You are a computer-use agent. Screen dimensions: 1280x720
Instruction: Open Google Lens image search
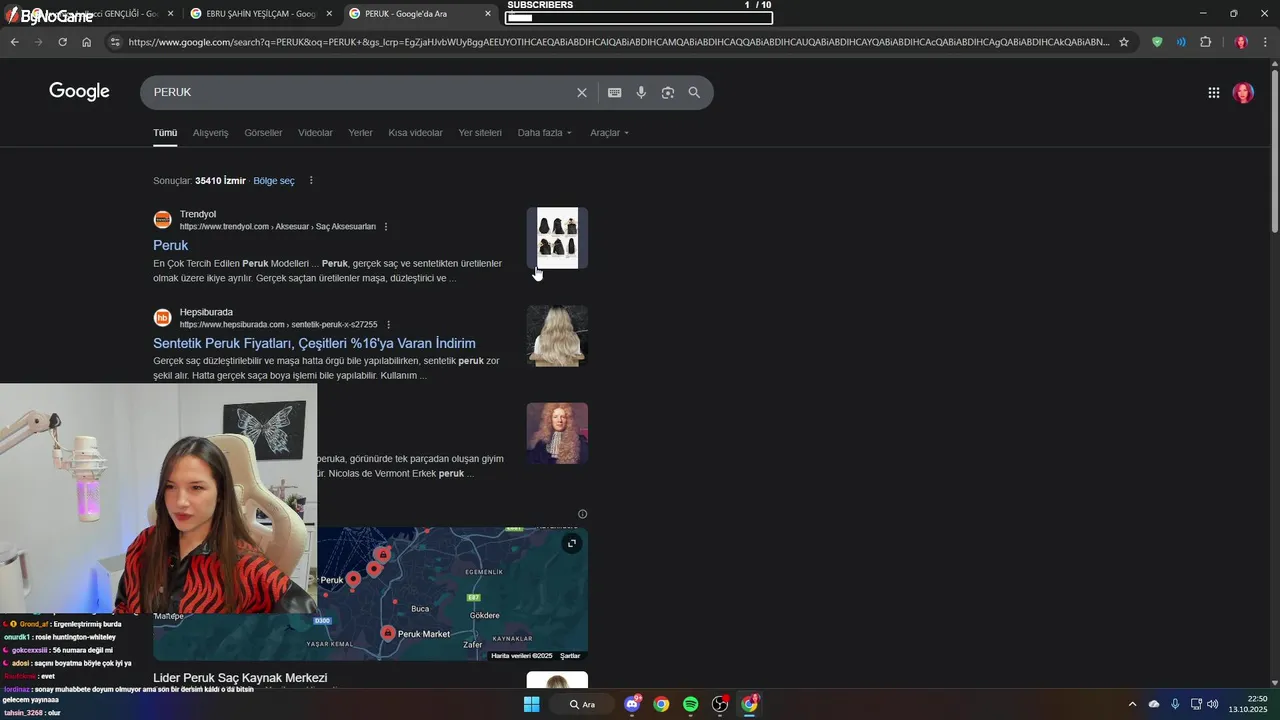click(668, 92)
